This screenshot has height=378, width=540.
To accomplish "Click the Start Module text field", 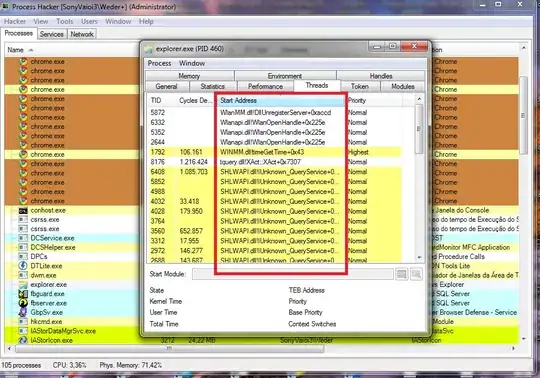I will [293, 274].
